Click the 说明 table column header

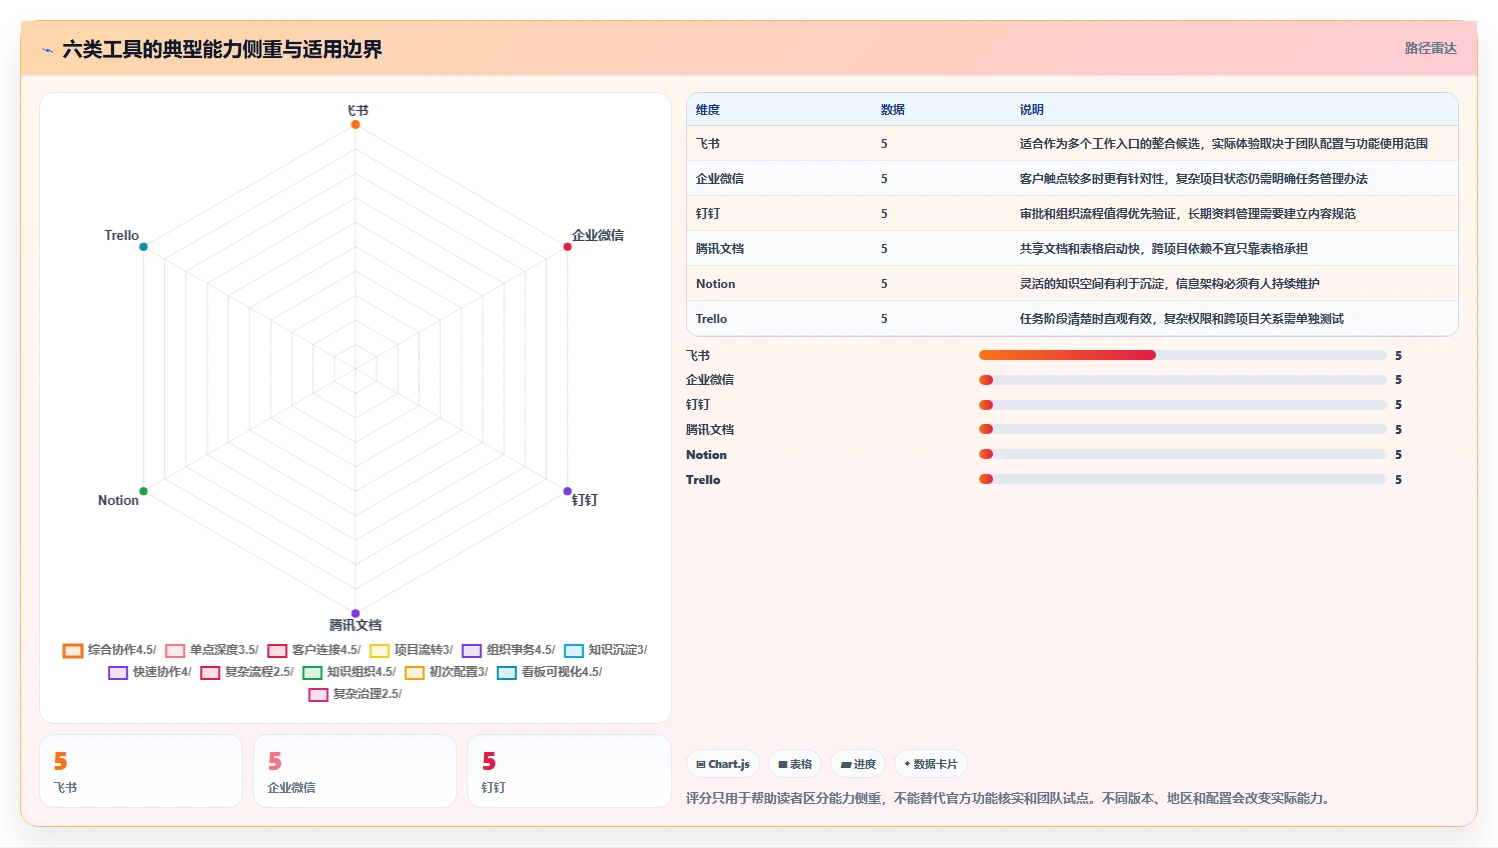[x=1032, y=110]
